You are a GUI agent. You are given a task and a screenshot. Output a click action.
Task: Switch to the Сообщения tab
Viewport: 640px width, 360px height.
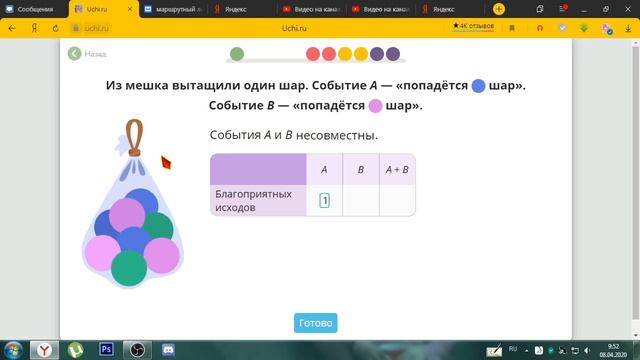click(34, 9)
